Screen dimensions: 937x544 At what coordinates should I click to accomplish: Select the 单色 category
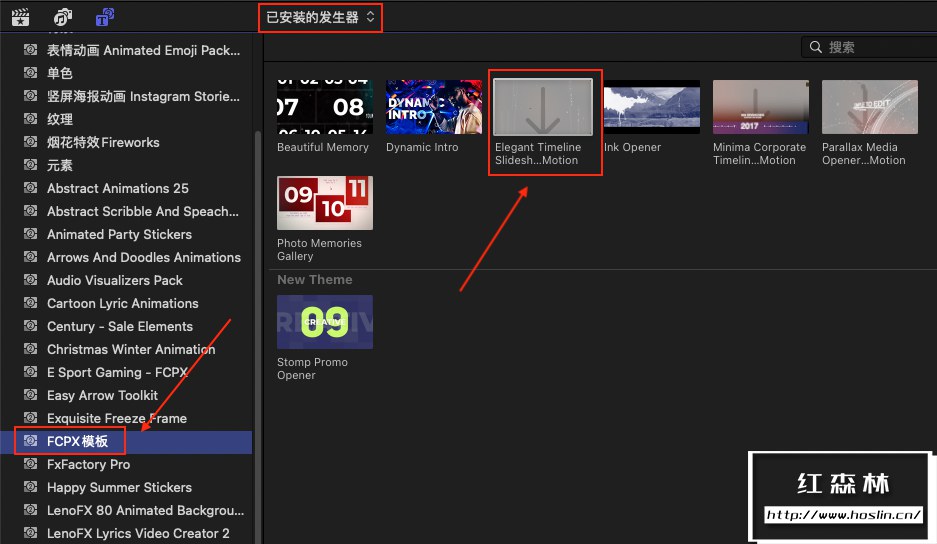click(126, 73)
